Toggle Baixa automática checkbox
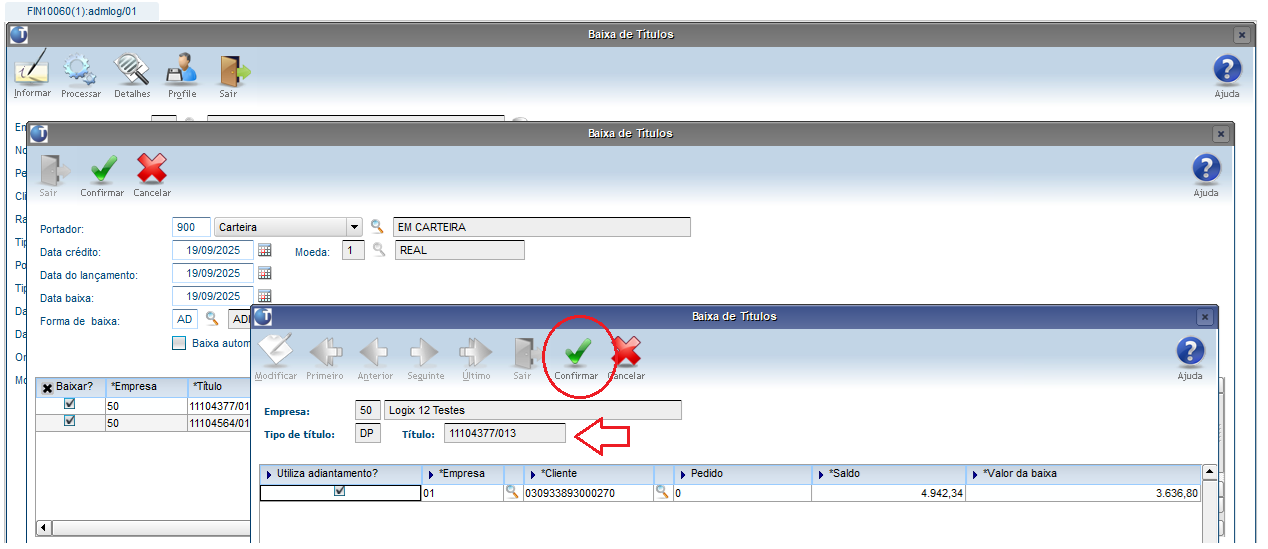Viewport: 1268px width, 549px height. click(180, 343)
